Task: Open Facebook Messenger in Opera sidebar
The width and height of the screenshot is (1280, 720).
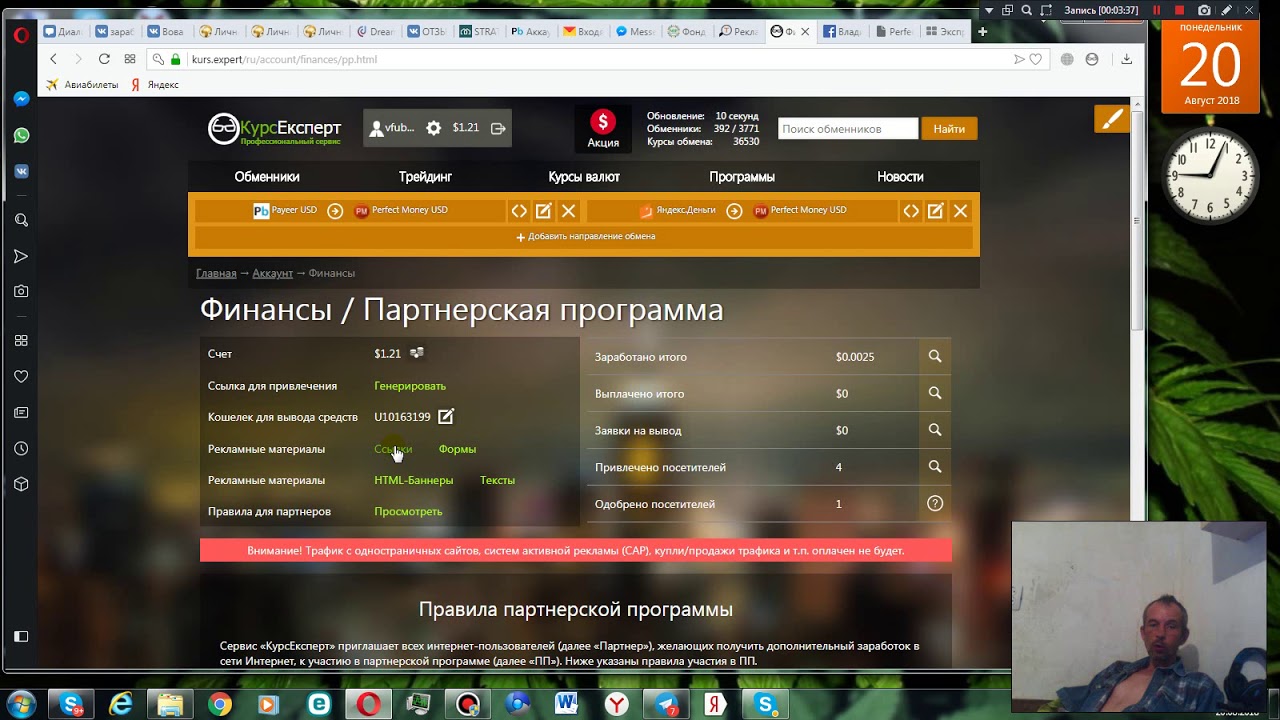Action: pyautogui.click(x=21, y=99)
